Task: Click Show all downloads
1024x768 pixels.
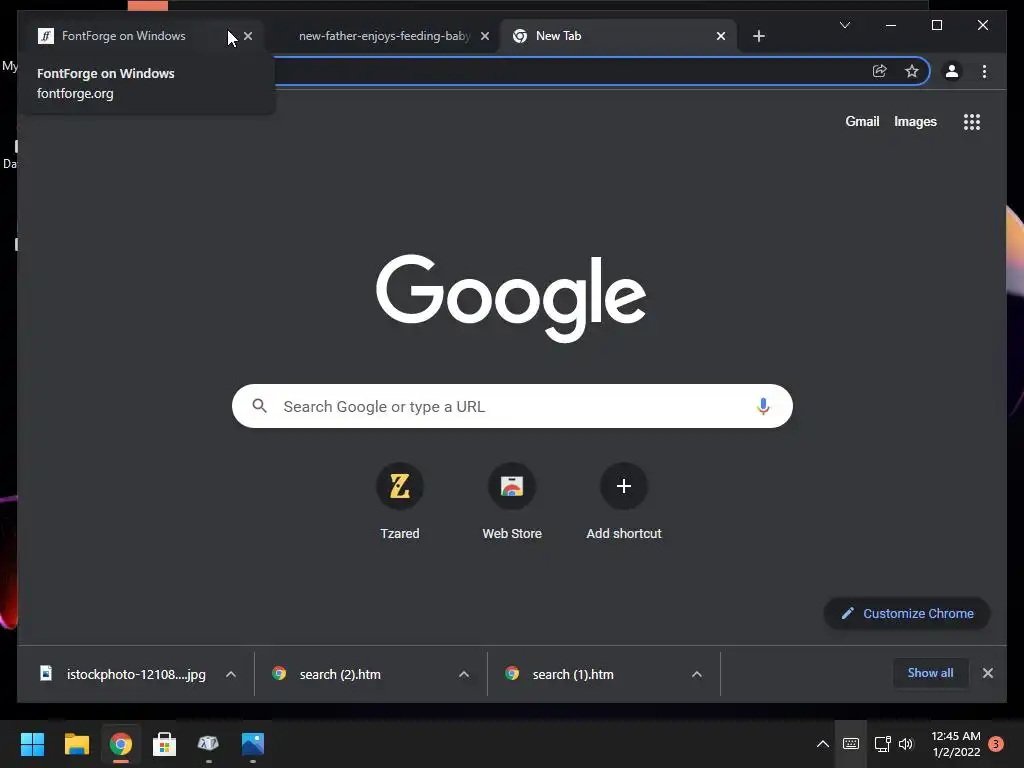Action: pyautogui.click(x=930, y=673)
